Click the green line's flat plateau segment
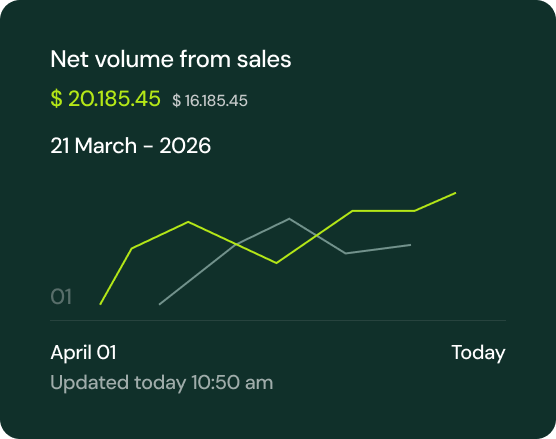 [383, 211]
